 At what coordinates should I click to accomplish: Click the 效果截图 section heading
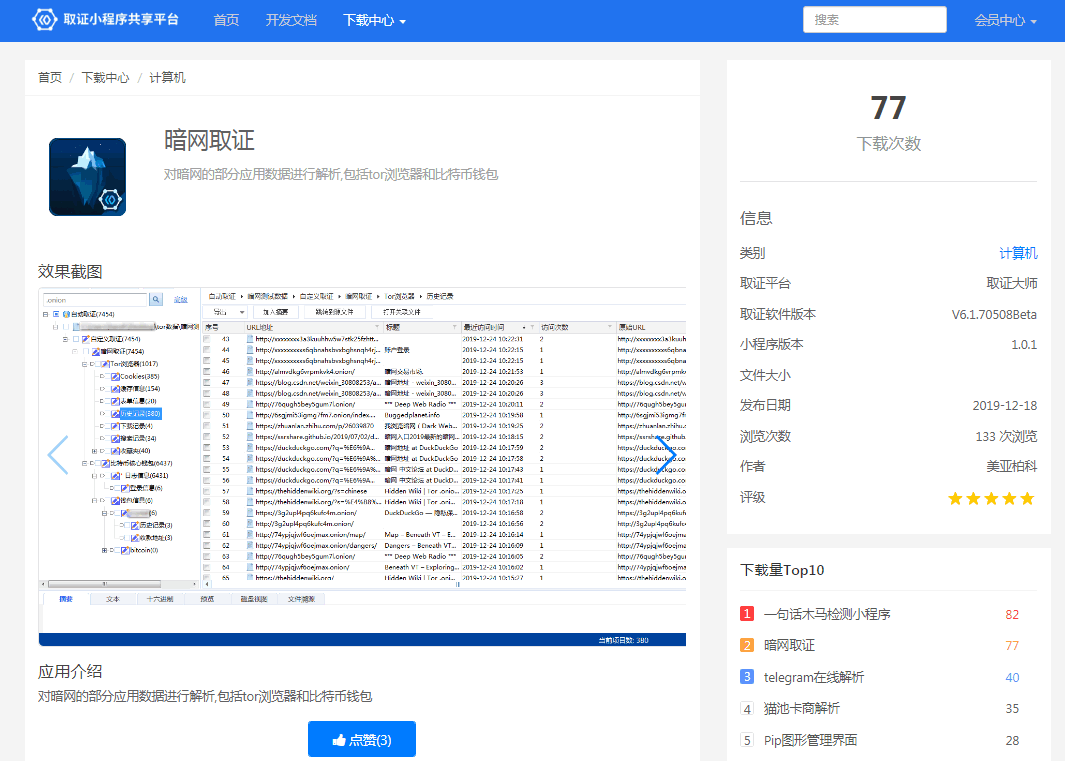pos(70,272)
